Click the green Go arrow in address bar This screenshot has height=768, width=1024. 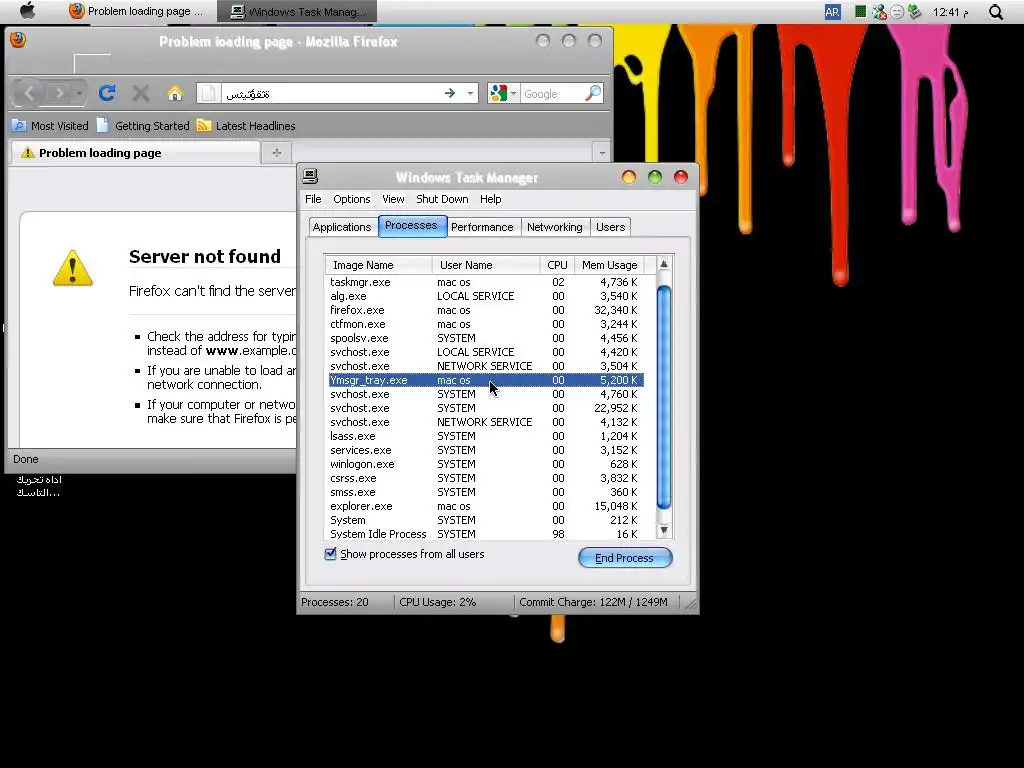click(x=450, y=93)
